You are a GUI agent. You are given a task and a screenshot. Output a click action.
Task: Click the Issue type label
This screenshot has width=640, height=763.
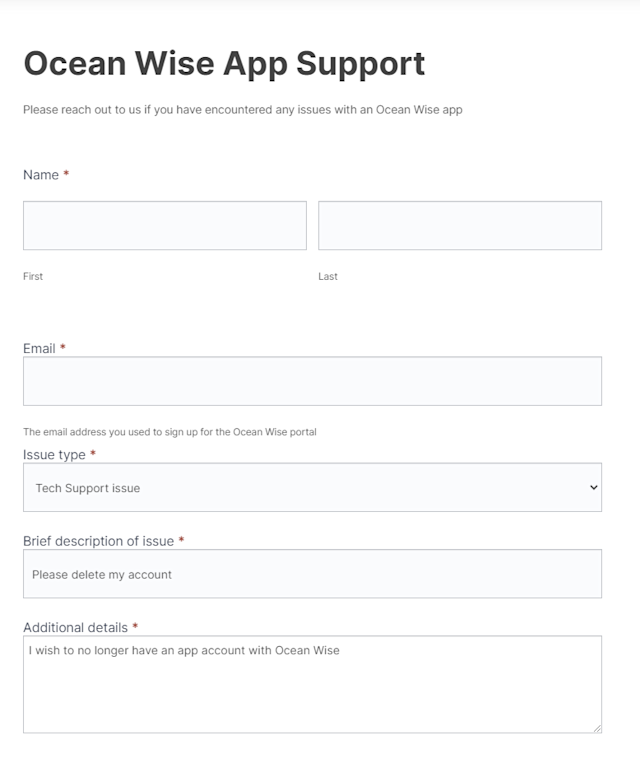[54, 455]
